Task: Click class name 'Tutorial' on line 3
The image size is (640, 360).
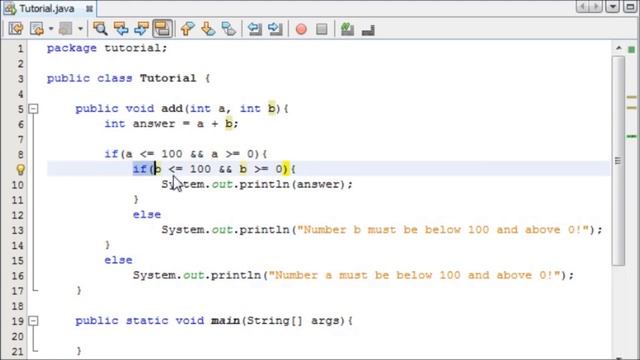Action: coord(168,78)
